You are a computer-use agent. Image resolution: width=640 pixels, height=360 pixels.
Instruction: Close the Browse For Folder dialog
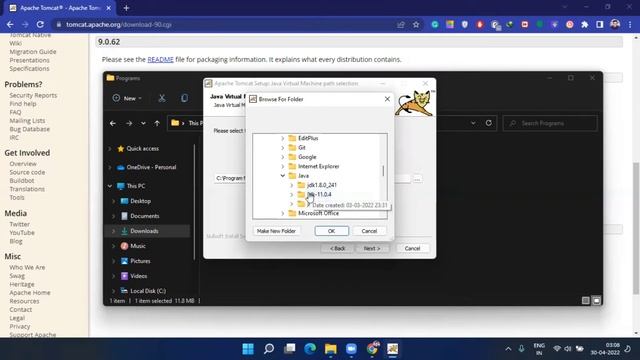387,99
